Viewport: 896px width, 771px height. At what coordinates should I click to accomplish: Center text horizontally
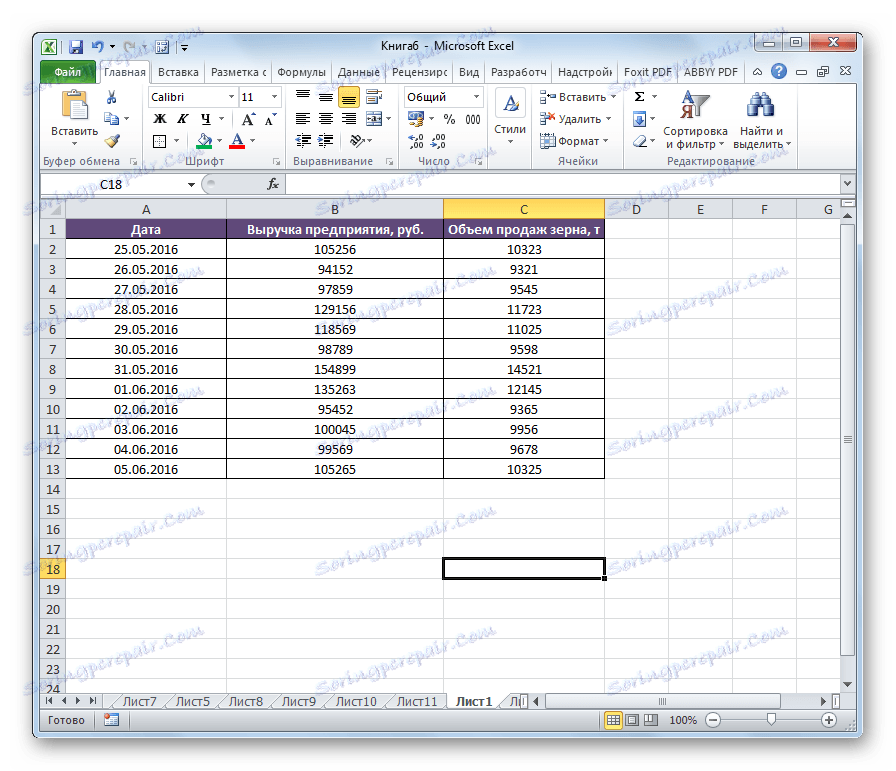pyautogui.click(x=326, y=119)
